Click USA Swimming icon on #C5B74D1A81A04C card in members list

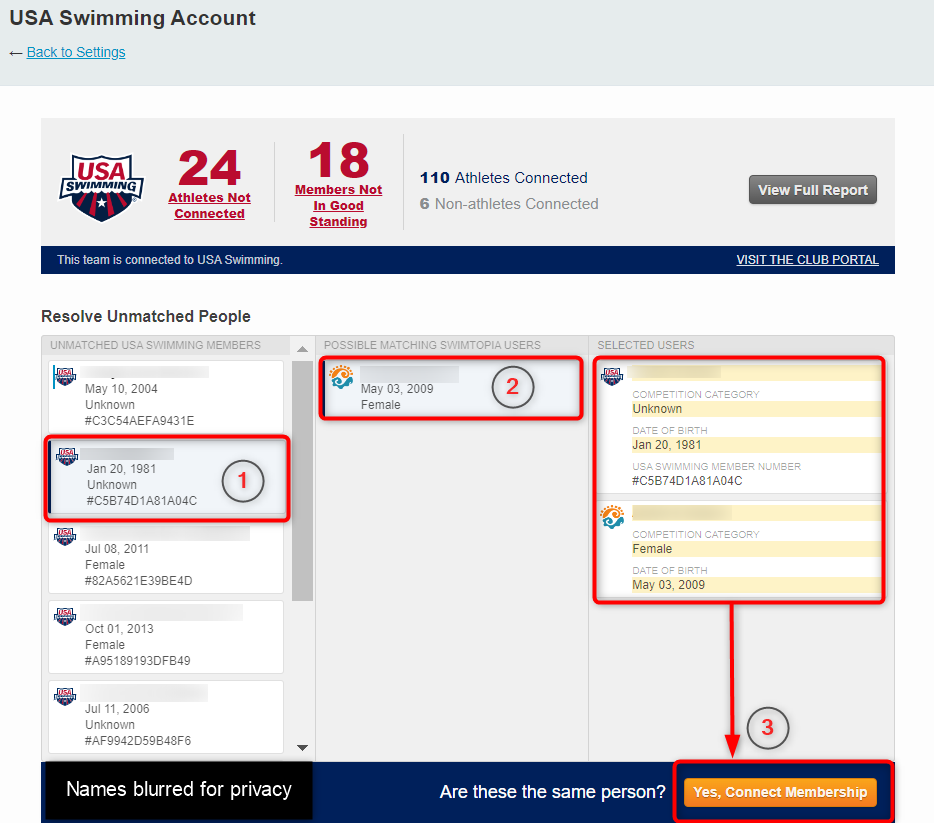(x=67, y=456)
